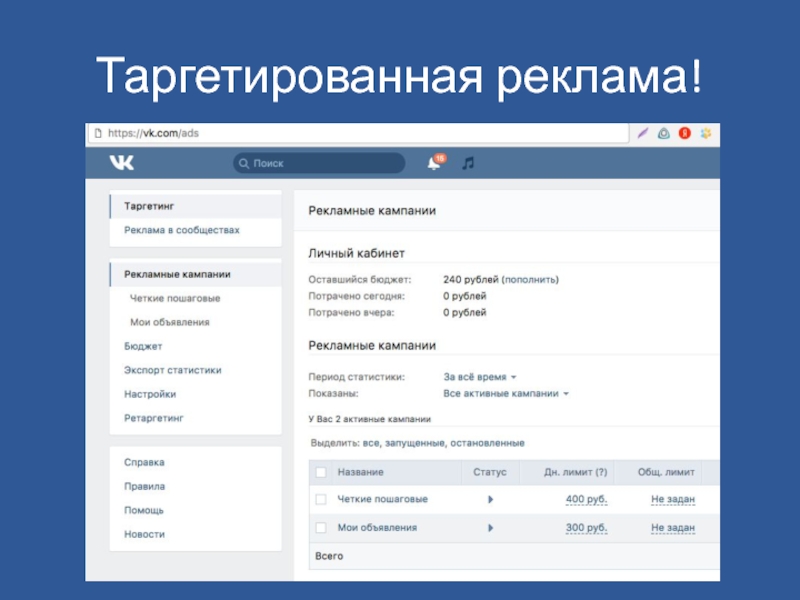Edit the 400 руб. daily limit
The height and width of the screenshot is (600, 800).
tap(586, 499)
